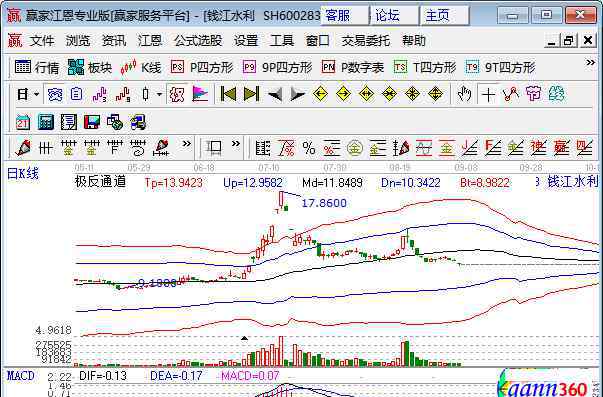603x397 pixels.
Task: Select the crosshair cursor tool
Action: point(488,94)
